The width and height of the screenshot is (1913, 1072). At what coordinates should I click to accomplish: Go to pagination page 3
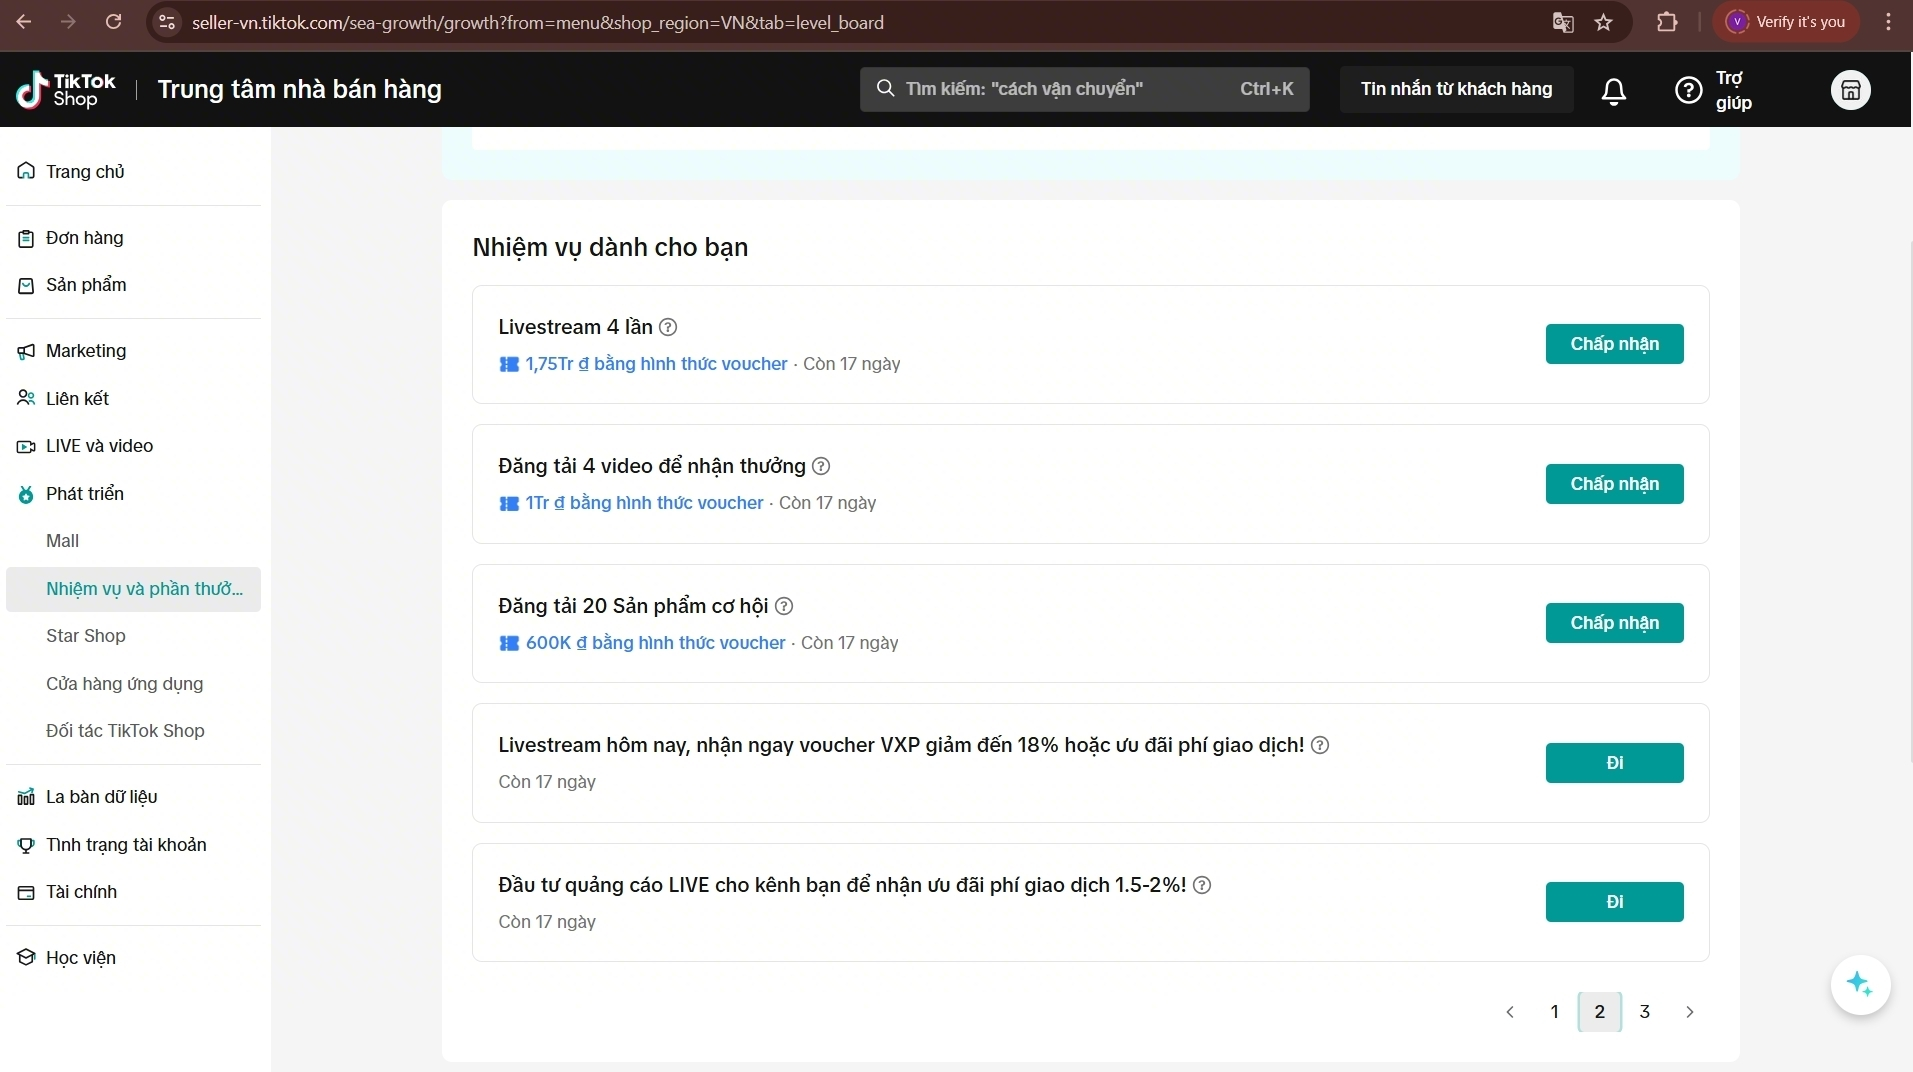coord(1644,1012)
